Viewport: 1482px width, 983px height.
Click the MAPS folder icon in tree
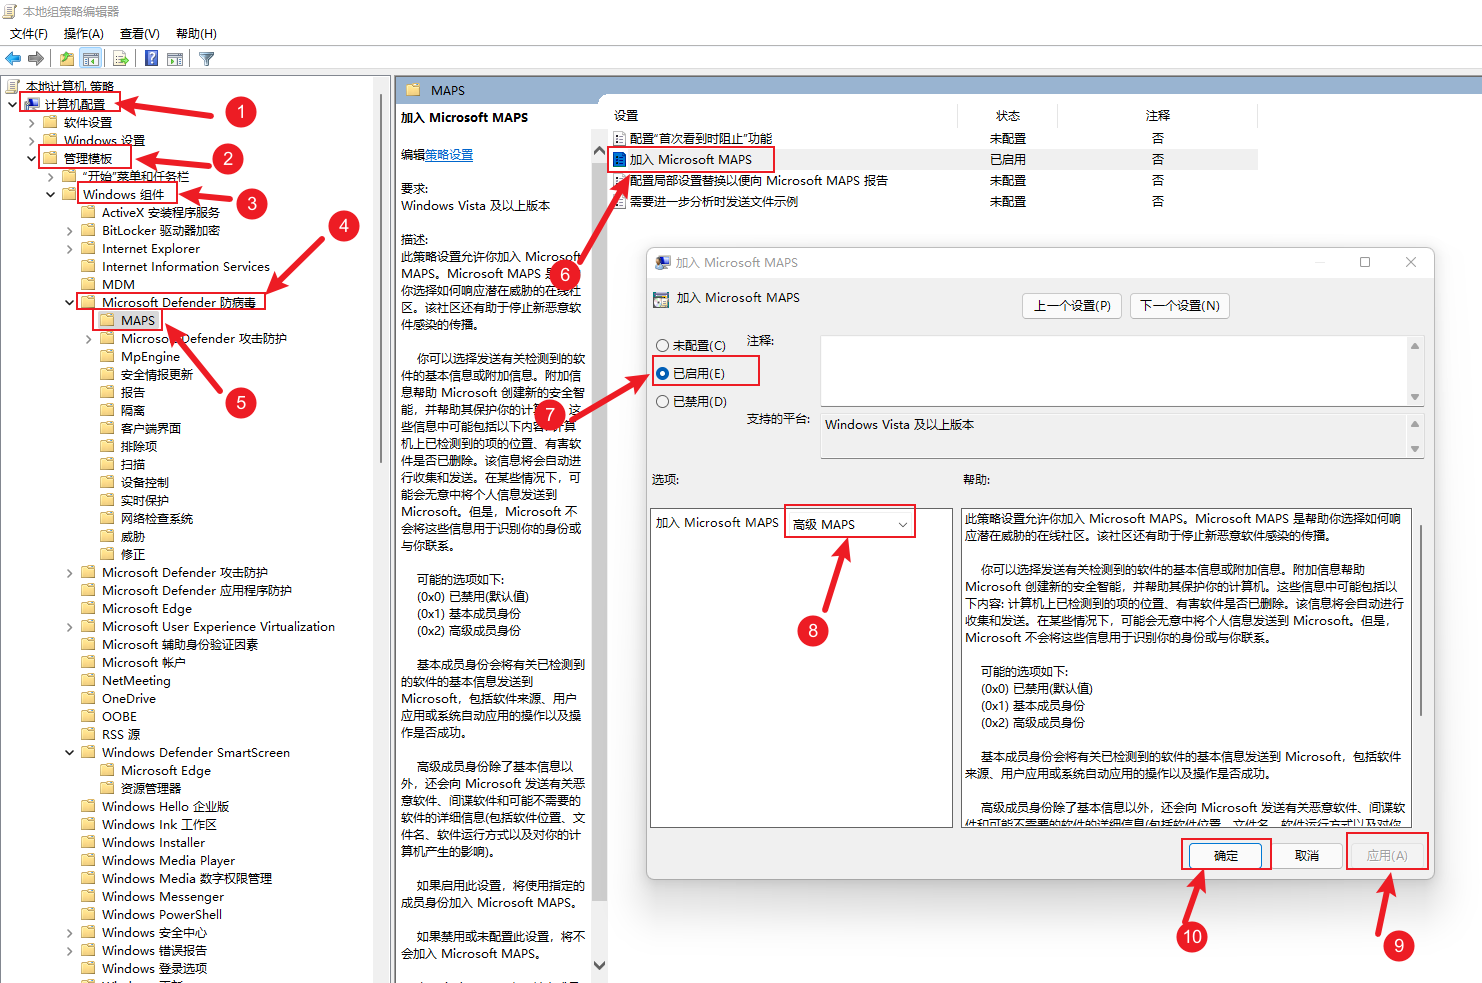pos(108,320)
